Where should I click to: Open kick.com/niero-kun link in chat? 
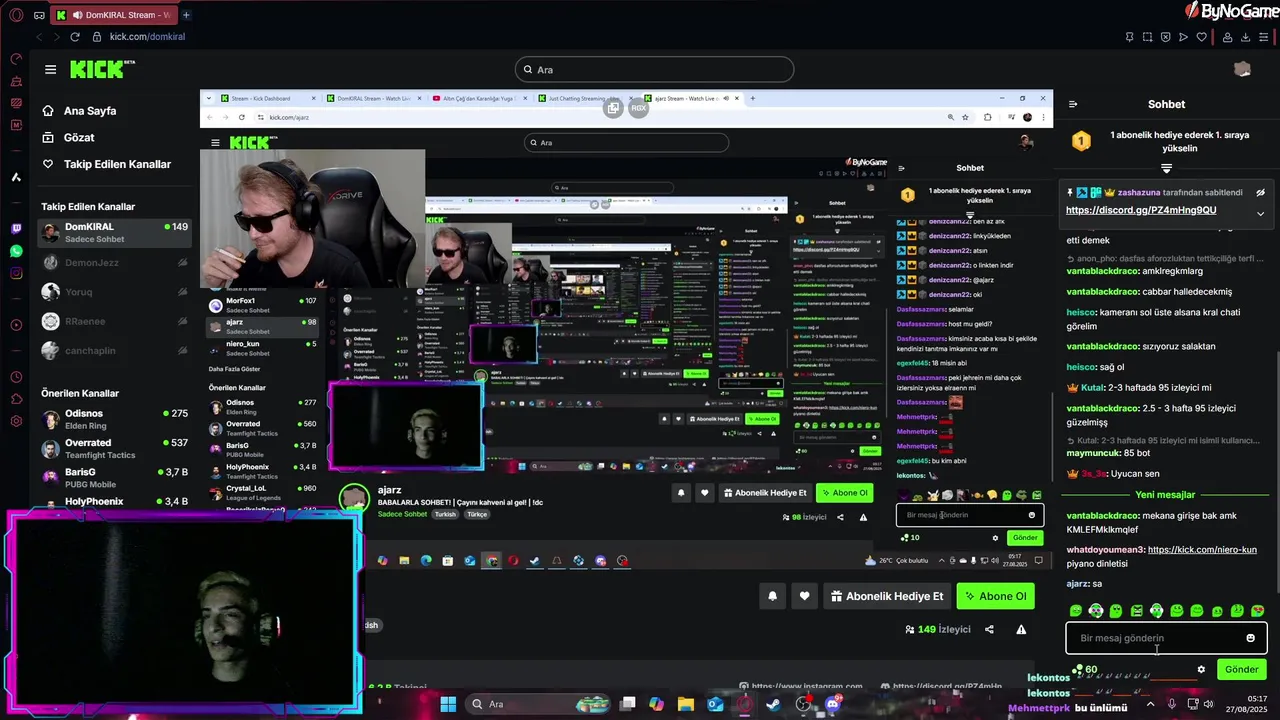pos(1202,550)
